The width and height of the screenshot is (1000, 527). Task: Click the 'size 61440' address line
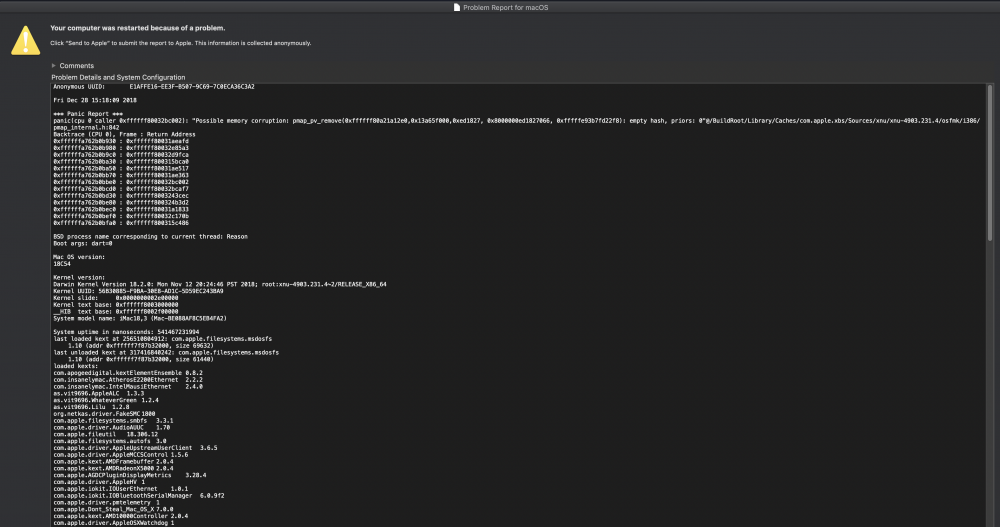pos(140,360)
